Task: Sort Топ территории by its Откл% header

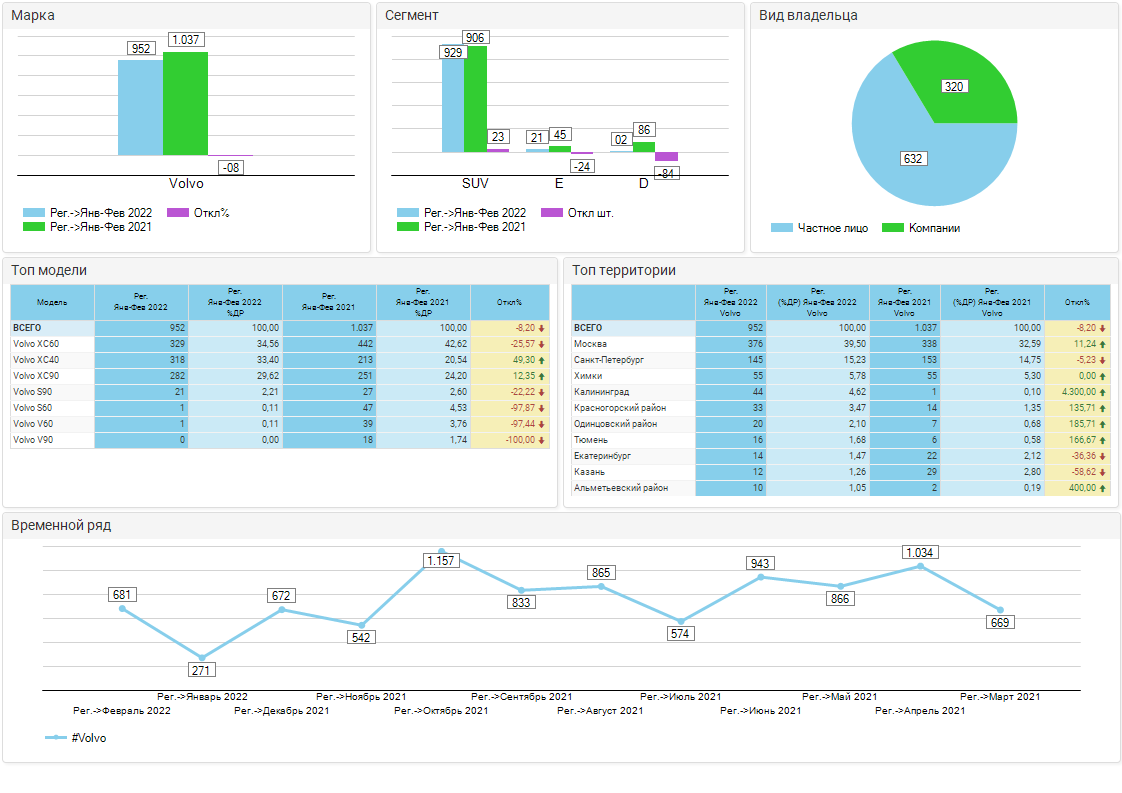Action: click(x=1077, y=302)
